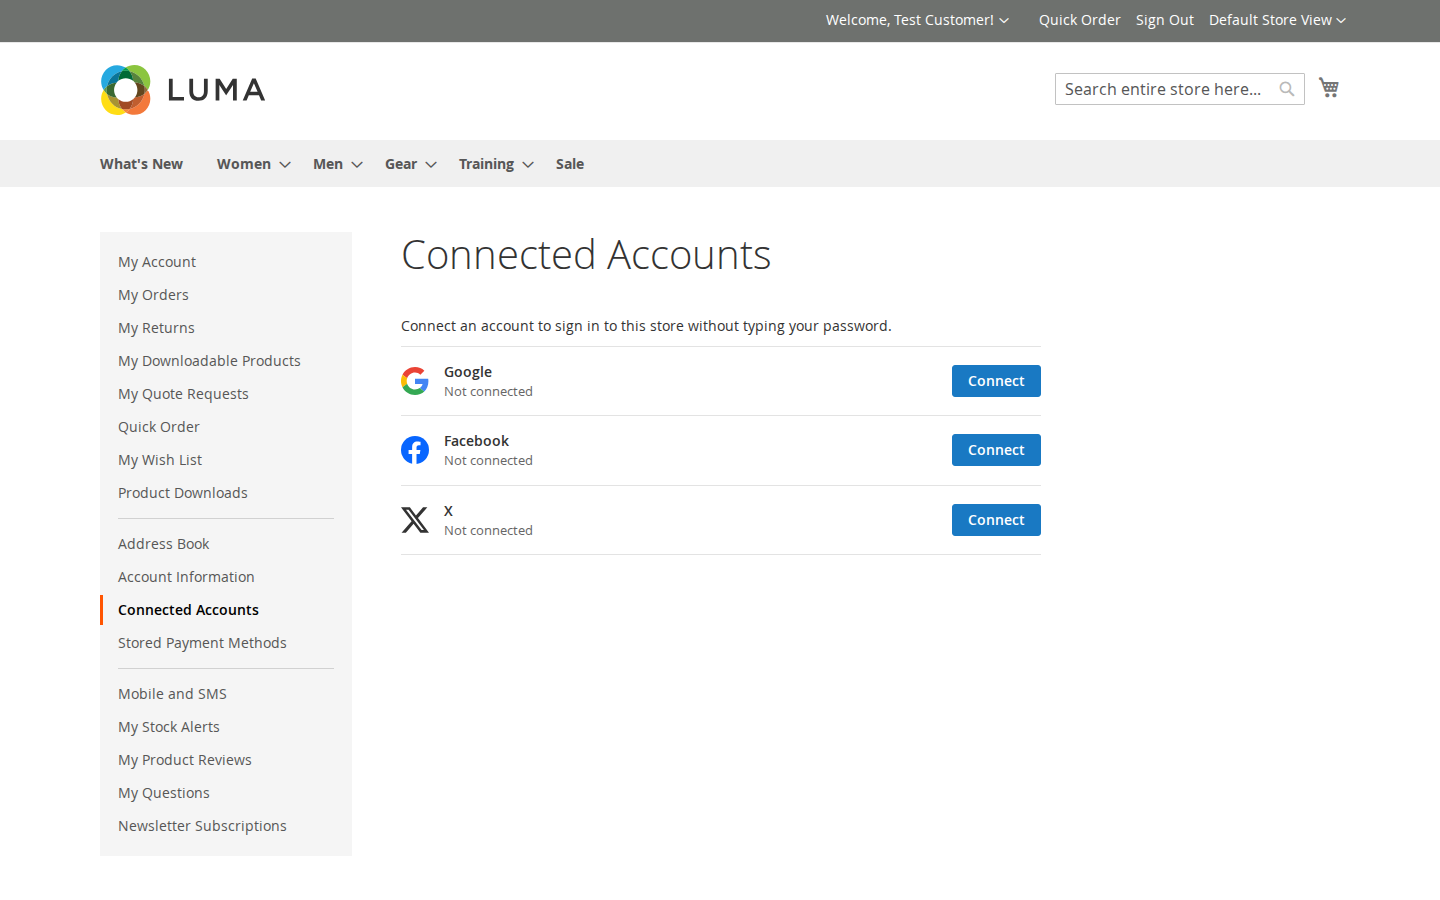Open Newsletter Subscriptions

pyautogui.click(x=202, y=826)
